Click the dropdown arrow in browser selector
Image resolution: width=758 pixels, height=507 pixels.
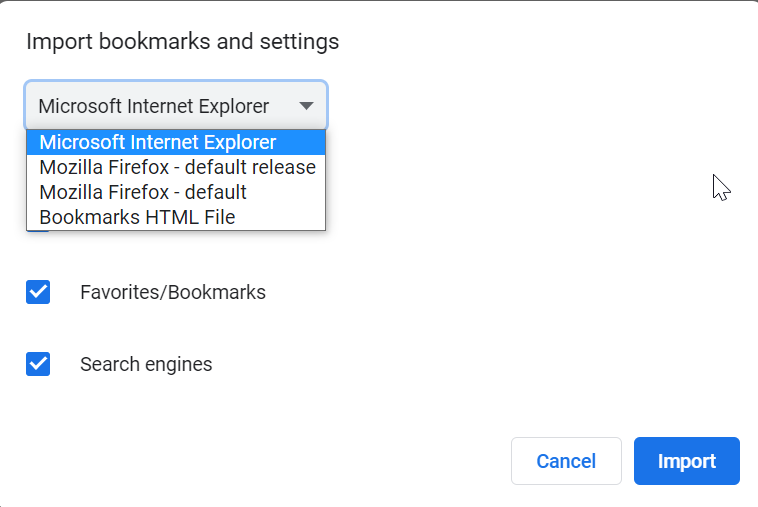click(x=306, y=106)
